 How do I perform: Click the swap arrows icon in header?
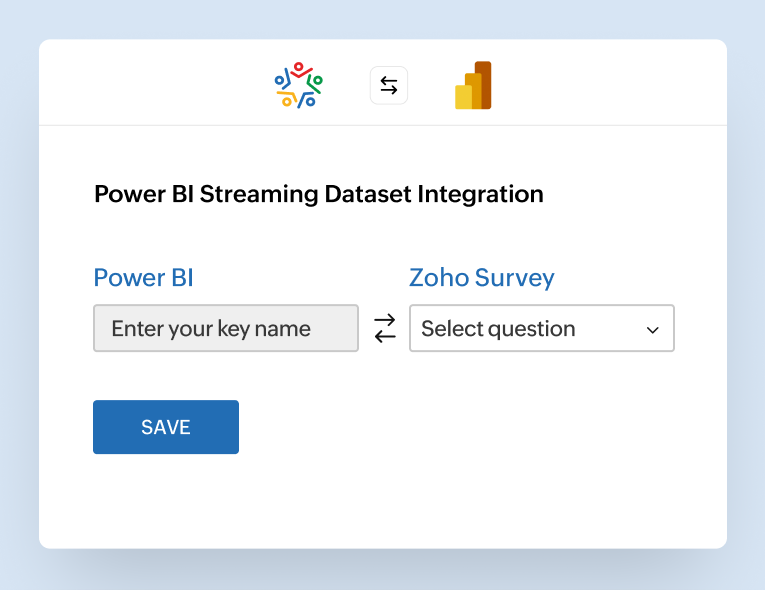(x=389, y=85)
